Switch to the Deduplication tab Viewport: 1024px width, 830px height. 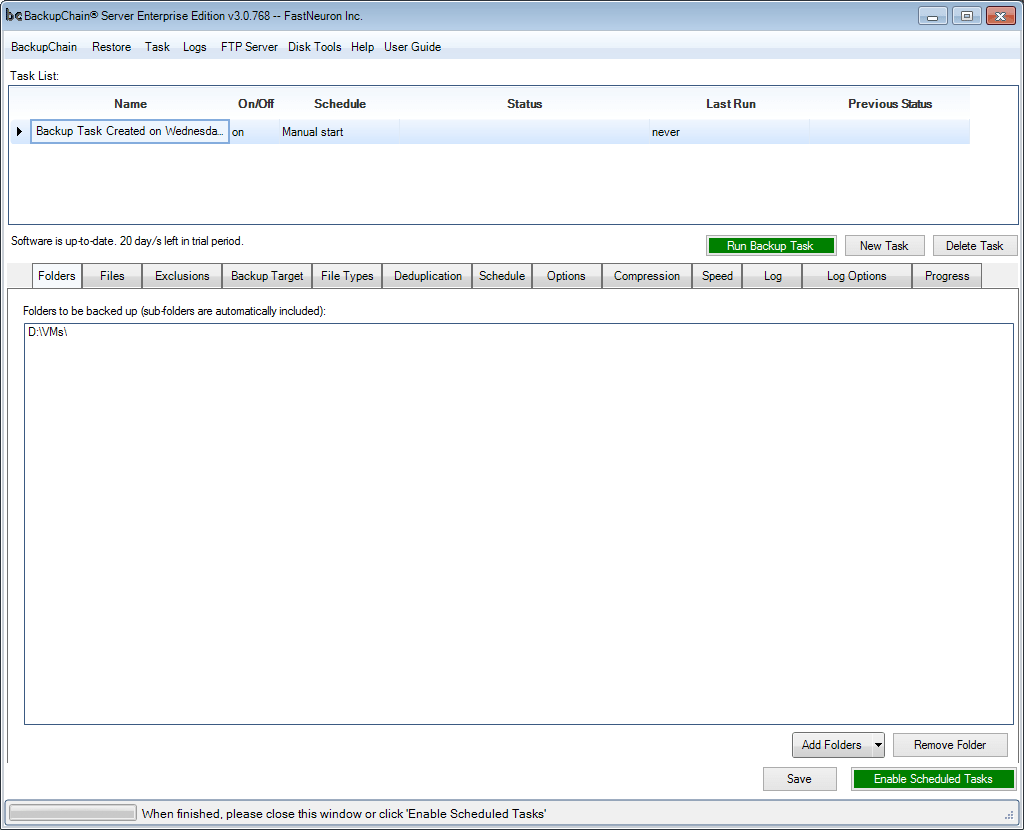(x=428, y=276)
